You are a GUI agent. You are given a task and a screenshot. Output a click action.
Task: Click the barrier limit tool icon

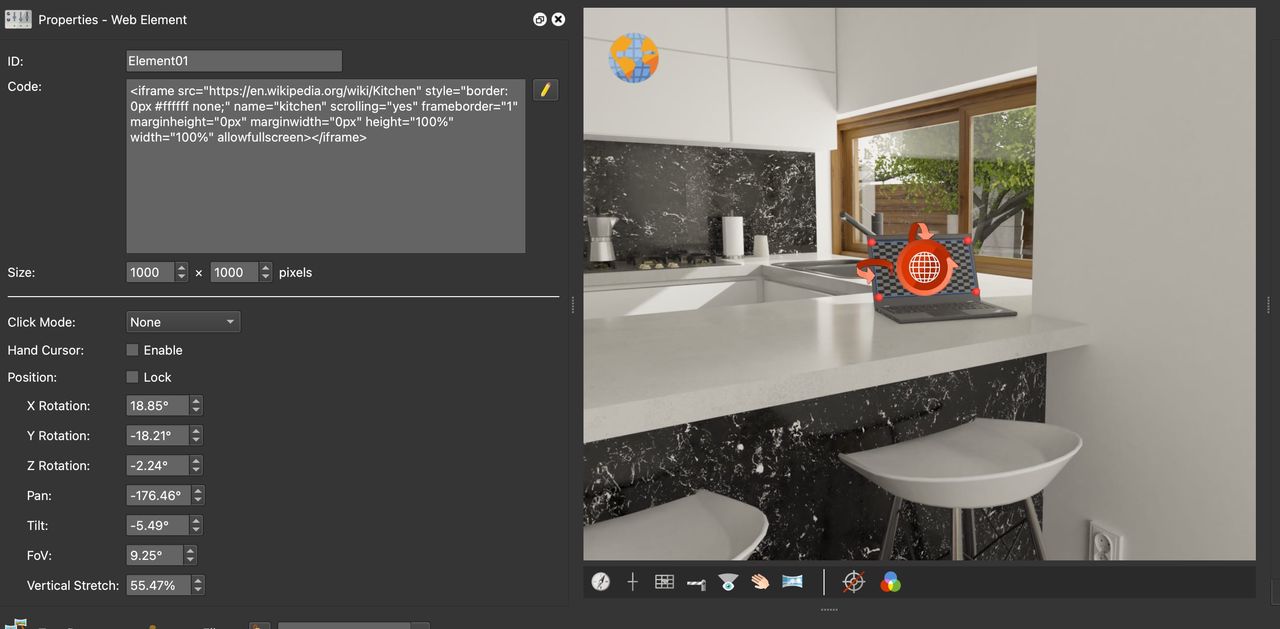click(697, 581)
